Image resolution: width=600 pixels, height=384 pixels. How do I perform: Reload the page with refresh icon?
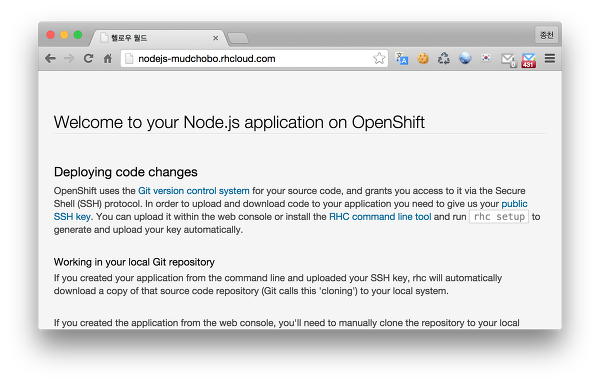(x=88, y=59)
